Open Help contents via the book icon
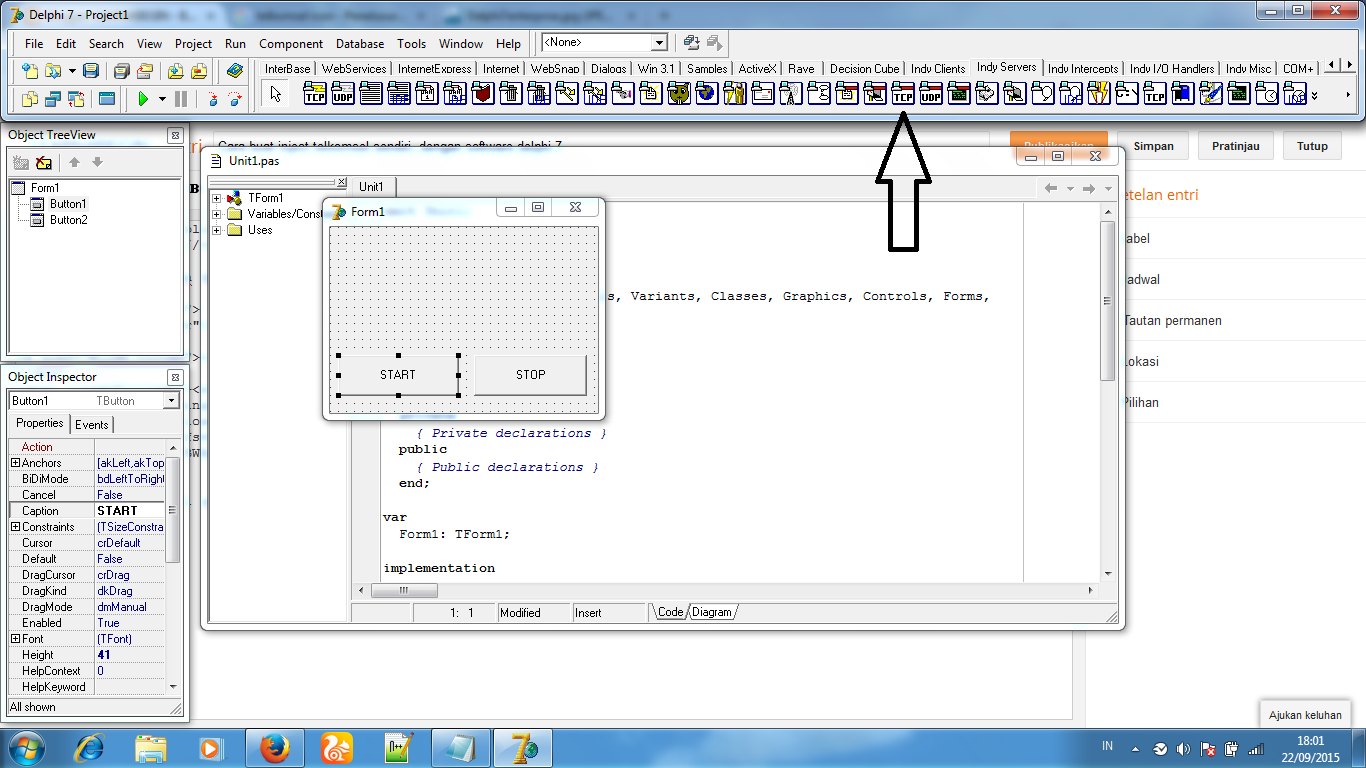1366x768 pixels. pos(235,71)
